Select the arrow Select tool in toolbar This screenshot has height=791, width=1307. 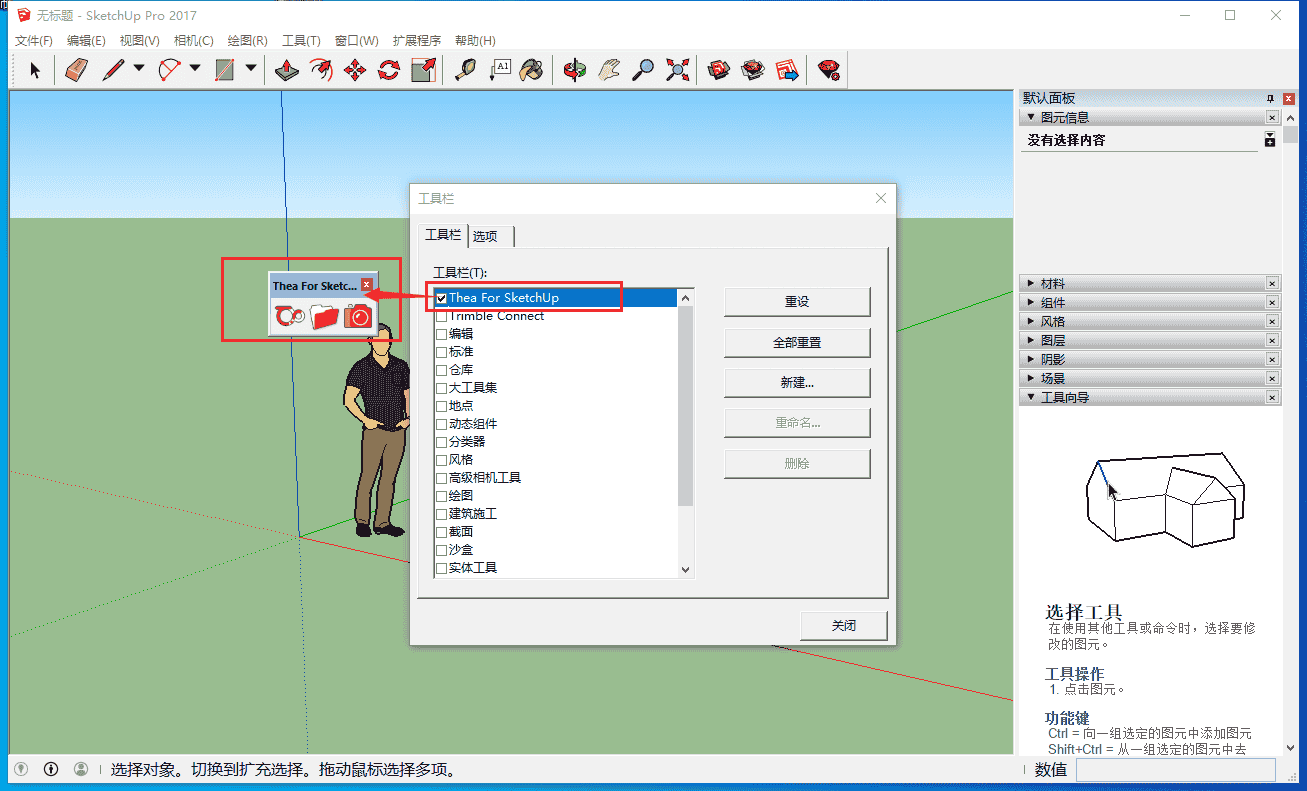click(x=35, y=70)
